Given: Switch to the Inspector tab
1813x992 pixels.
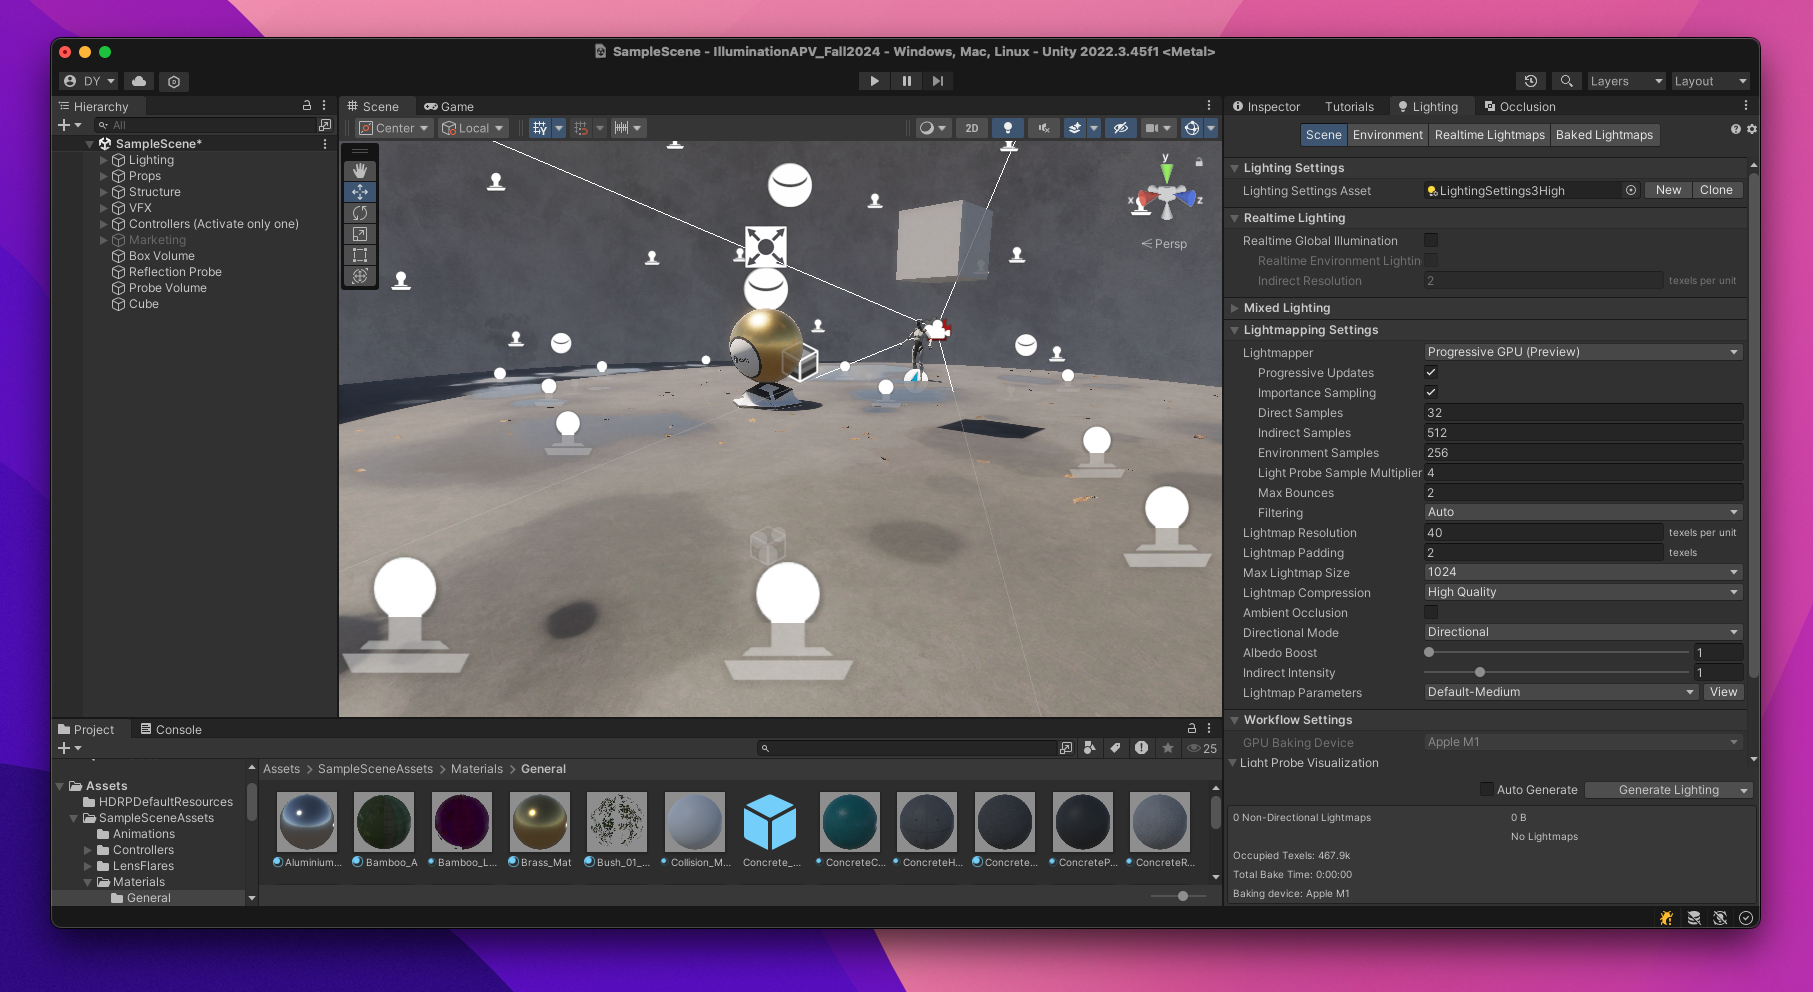Looking at the screenshot, I should pos(1266,106).
